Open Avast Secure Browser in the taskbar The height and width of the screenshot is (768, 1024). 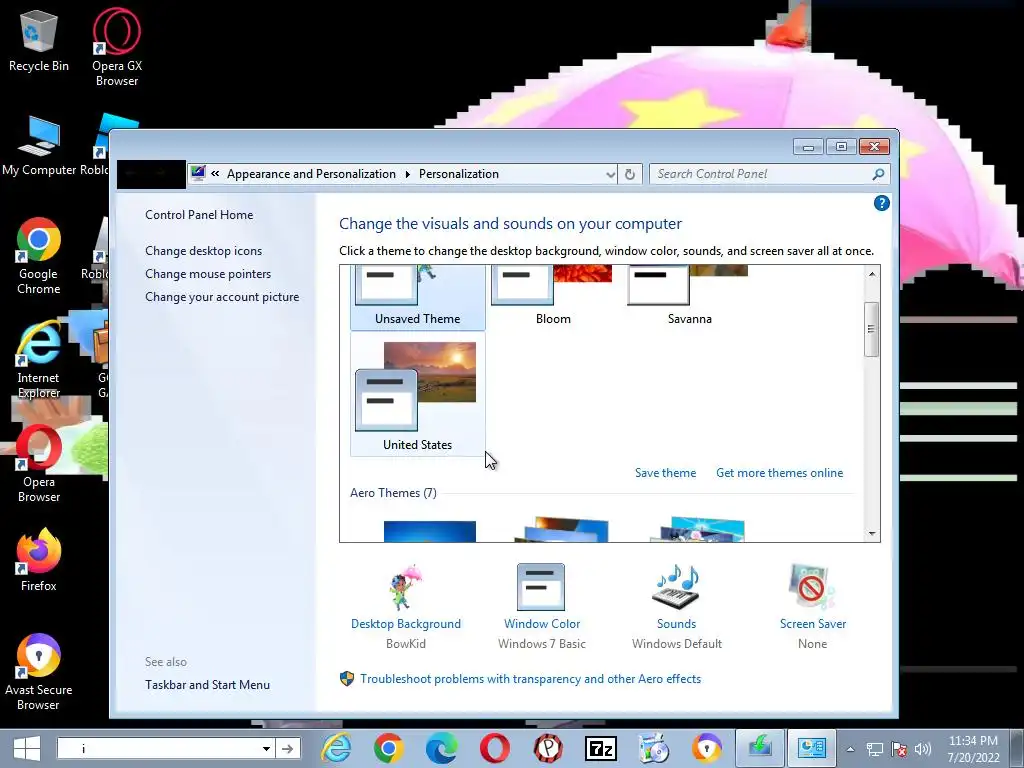[x=707, y=748]
